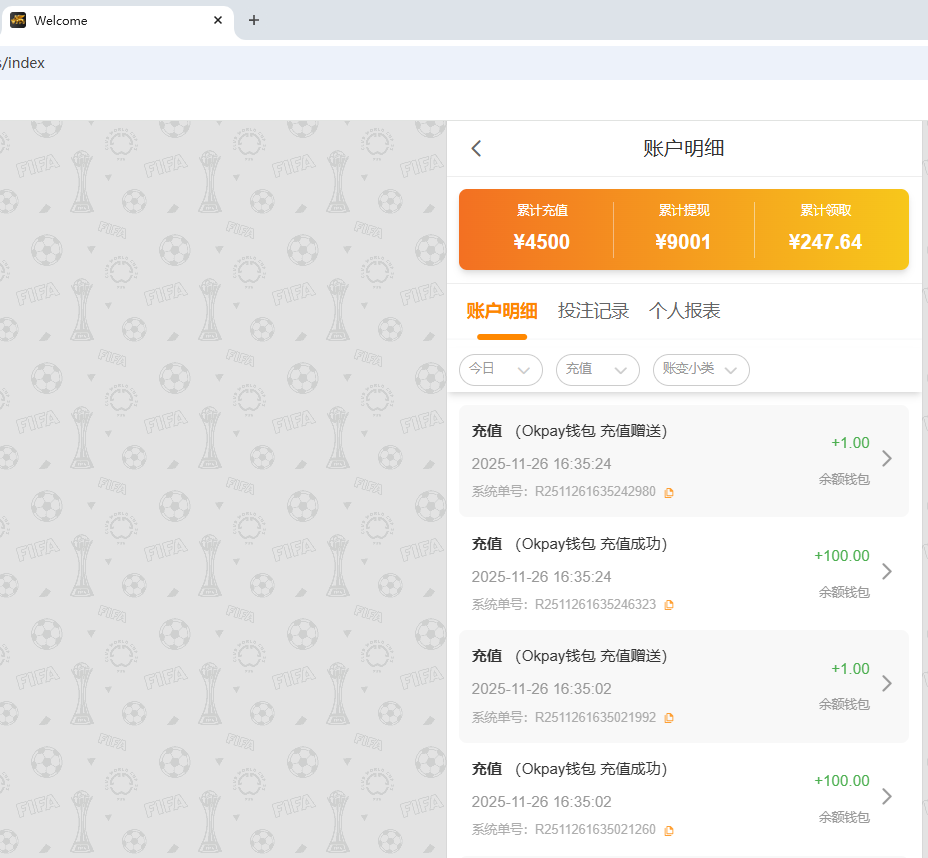
Task: Select the 账户明细 tab
Action: point(502,311)
